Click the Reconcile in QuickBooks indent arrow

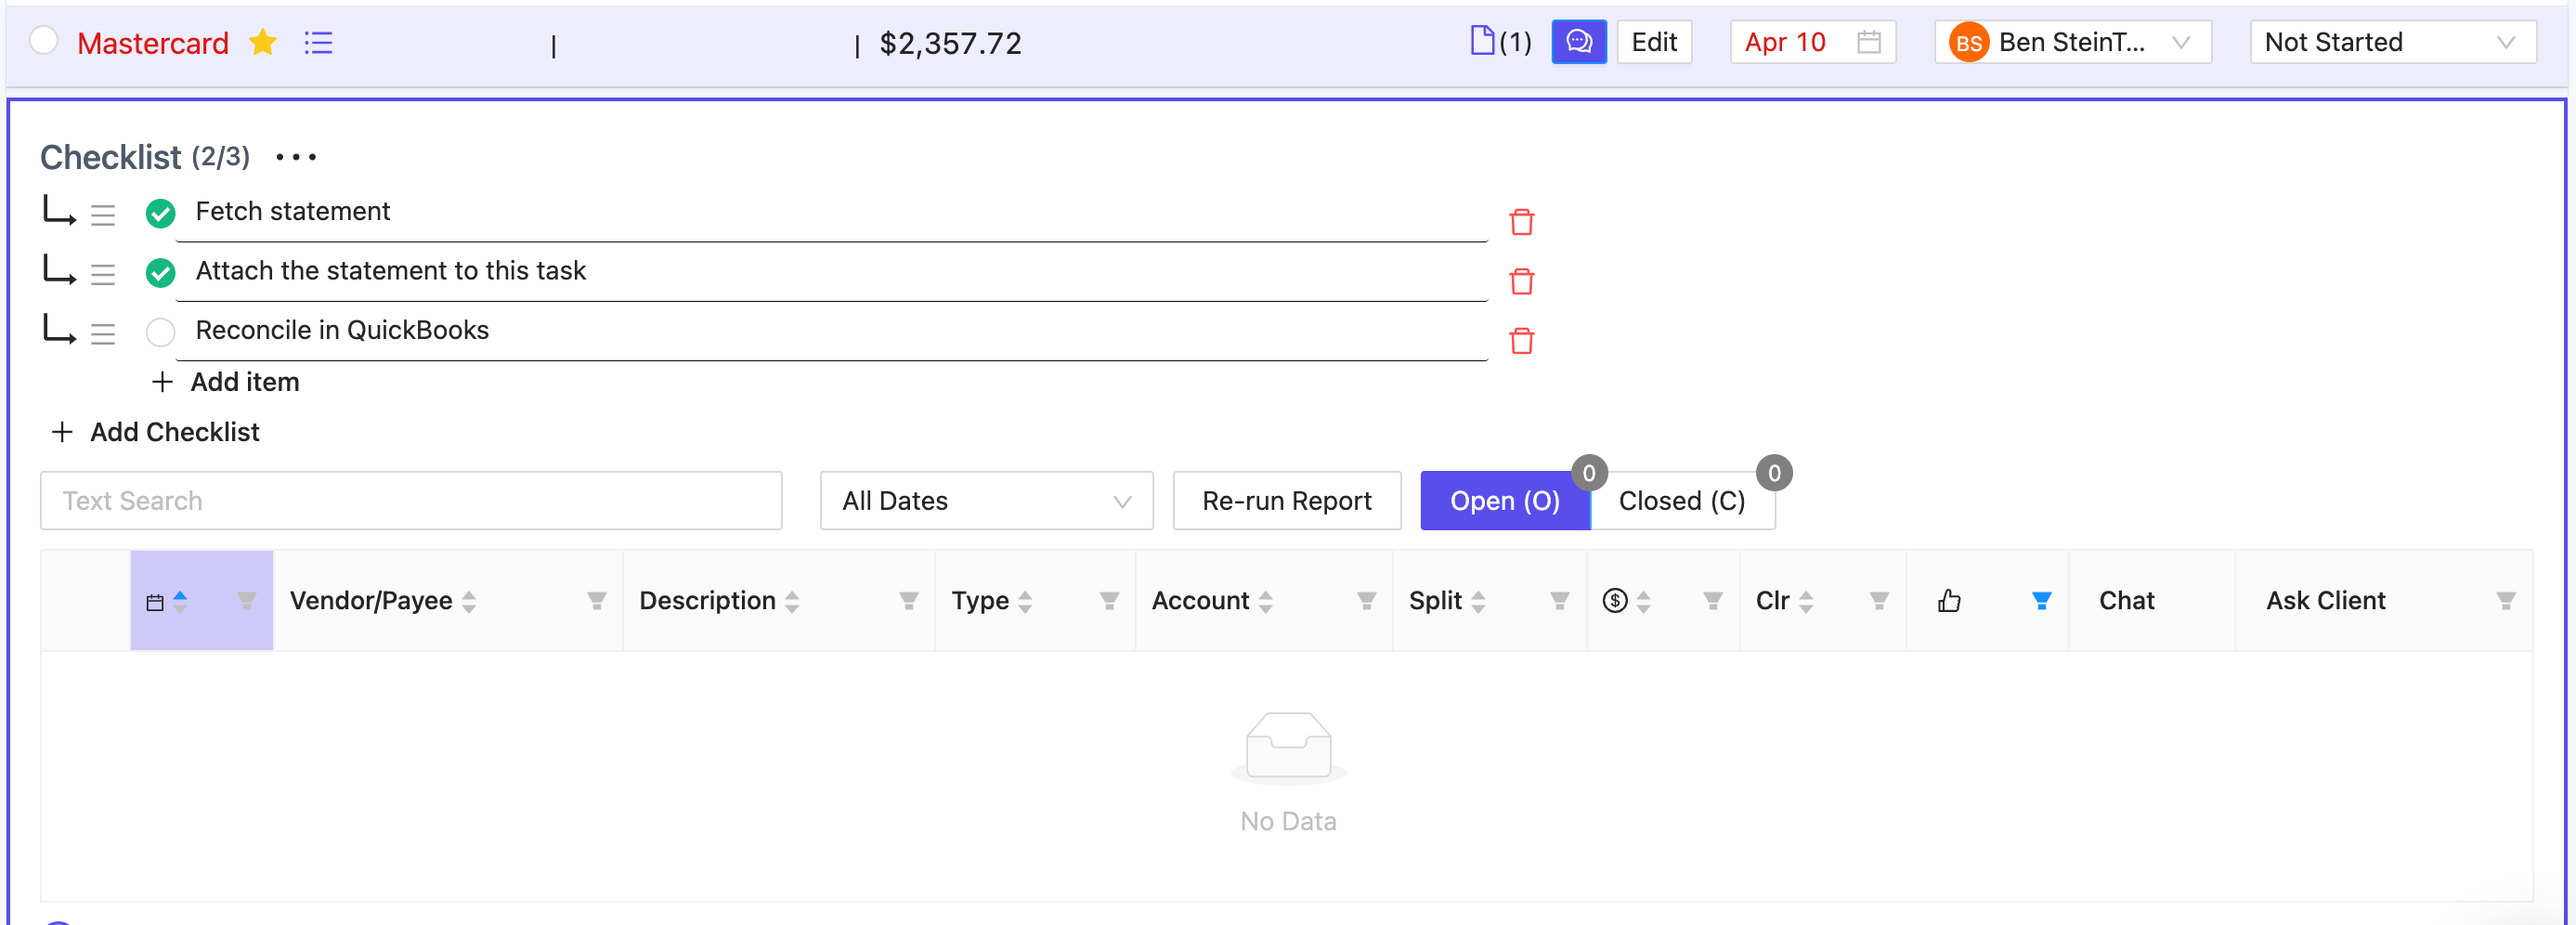[59, 330]
